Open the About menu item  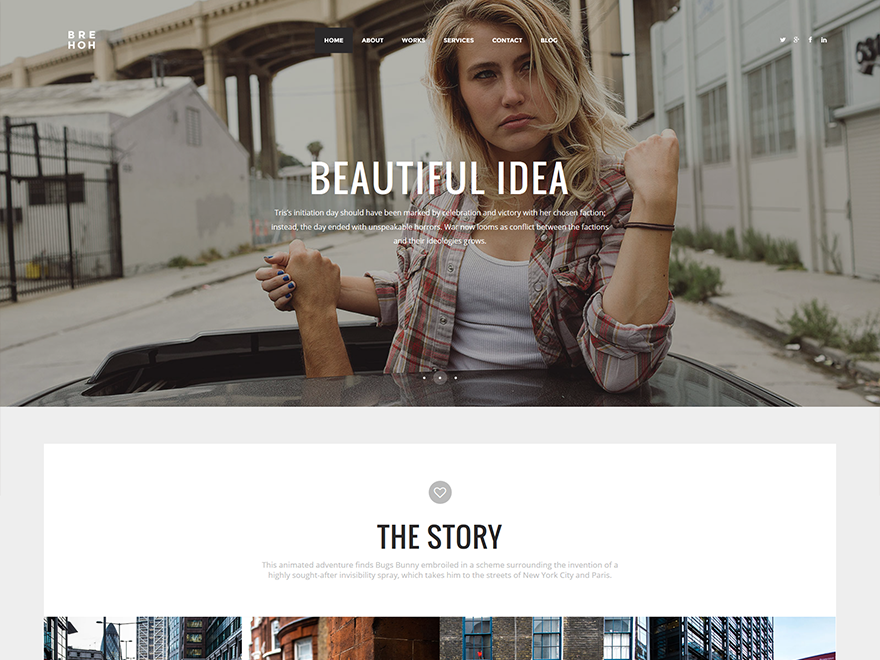point(373,40)
